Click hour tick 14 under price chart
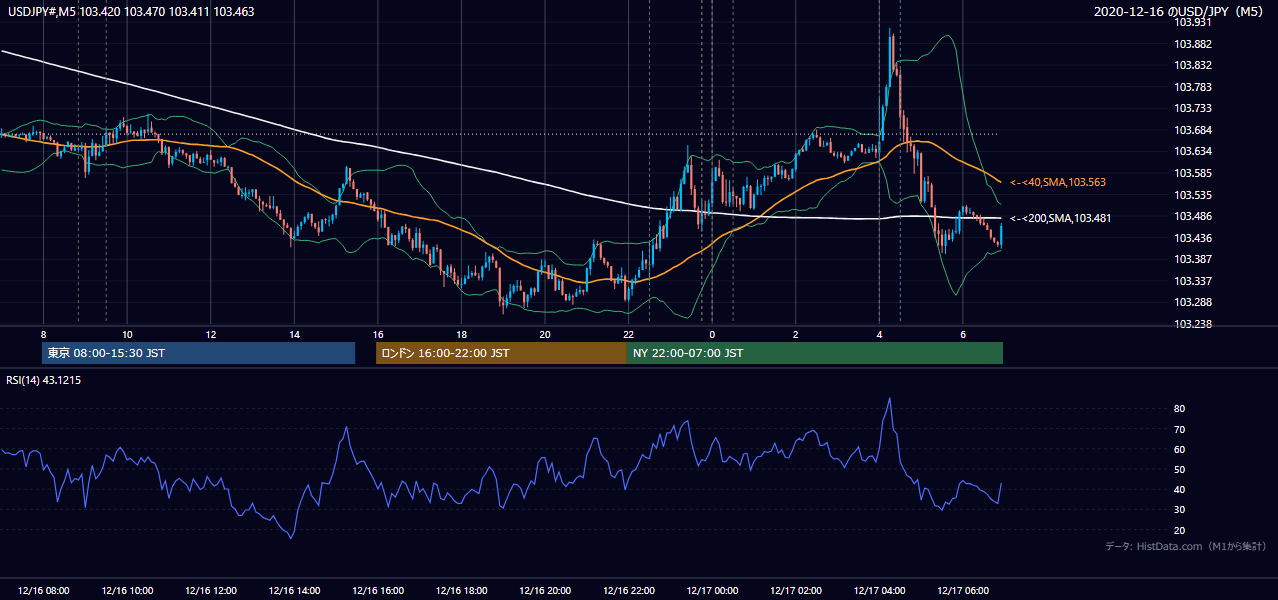Viewport: 1278px width, 600px height. pyautogui.click(x=294, y=333)
